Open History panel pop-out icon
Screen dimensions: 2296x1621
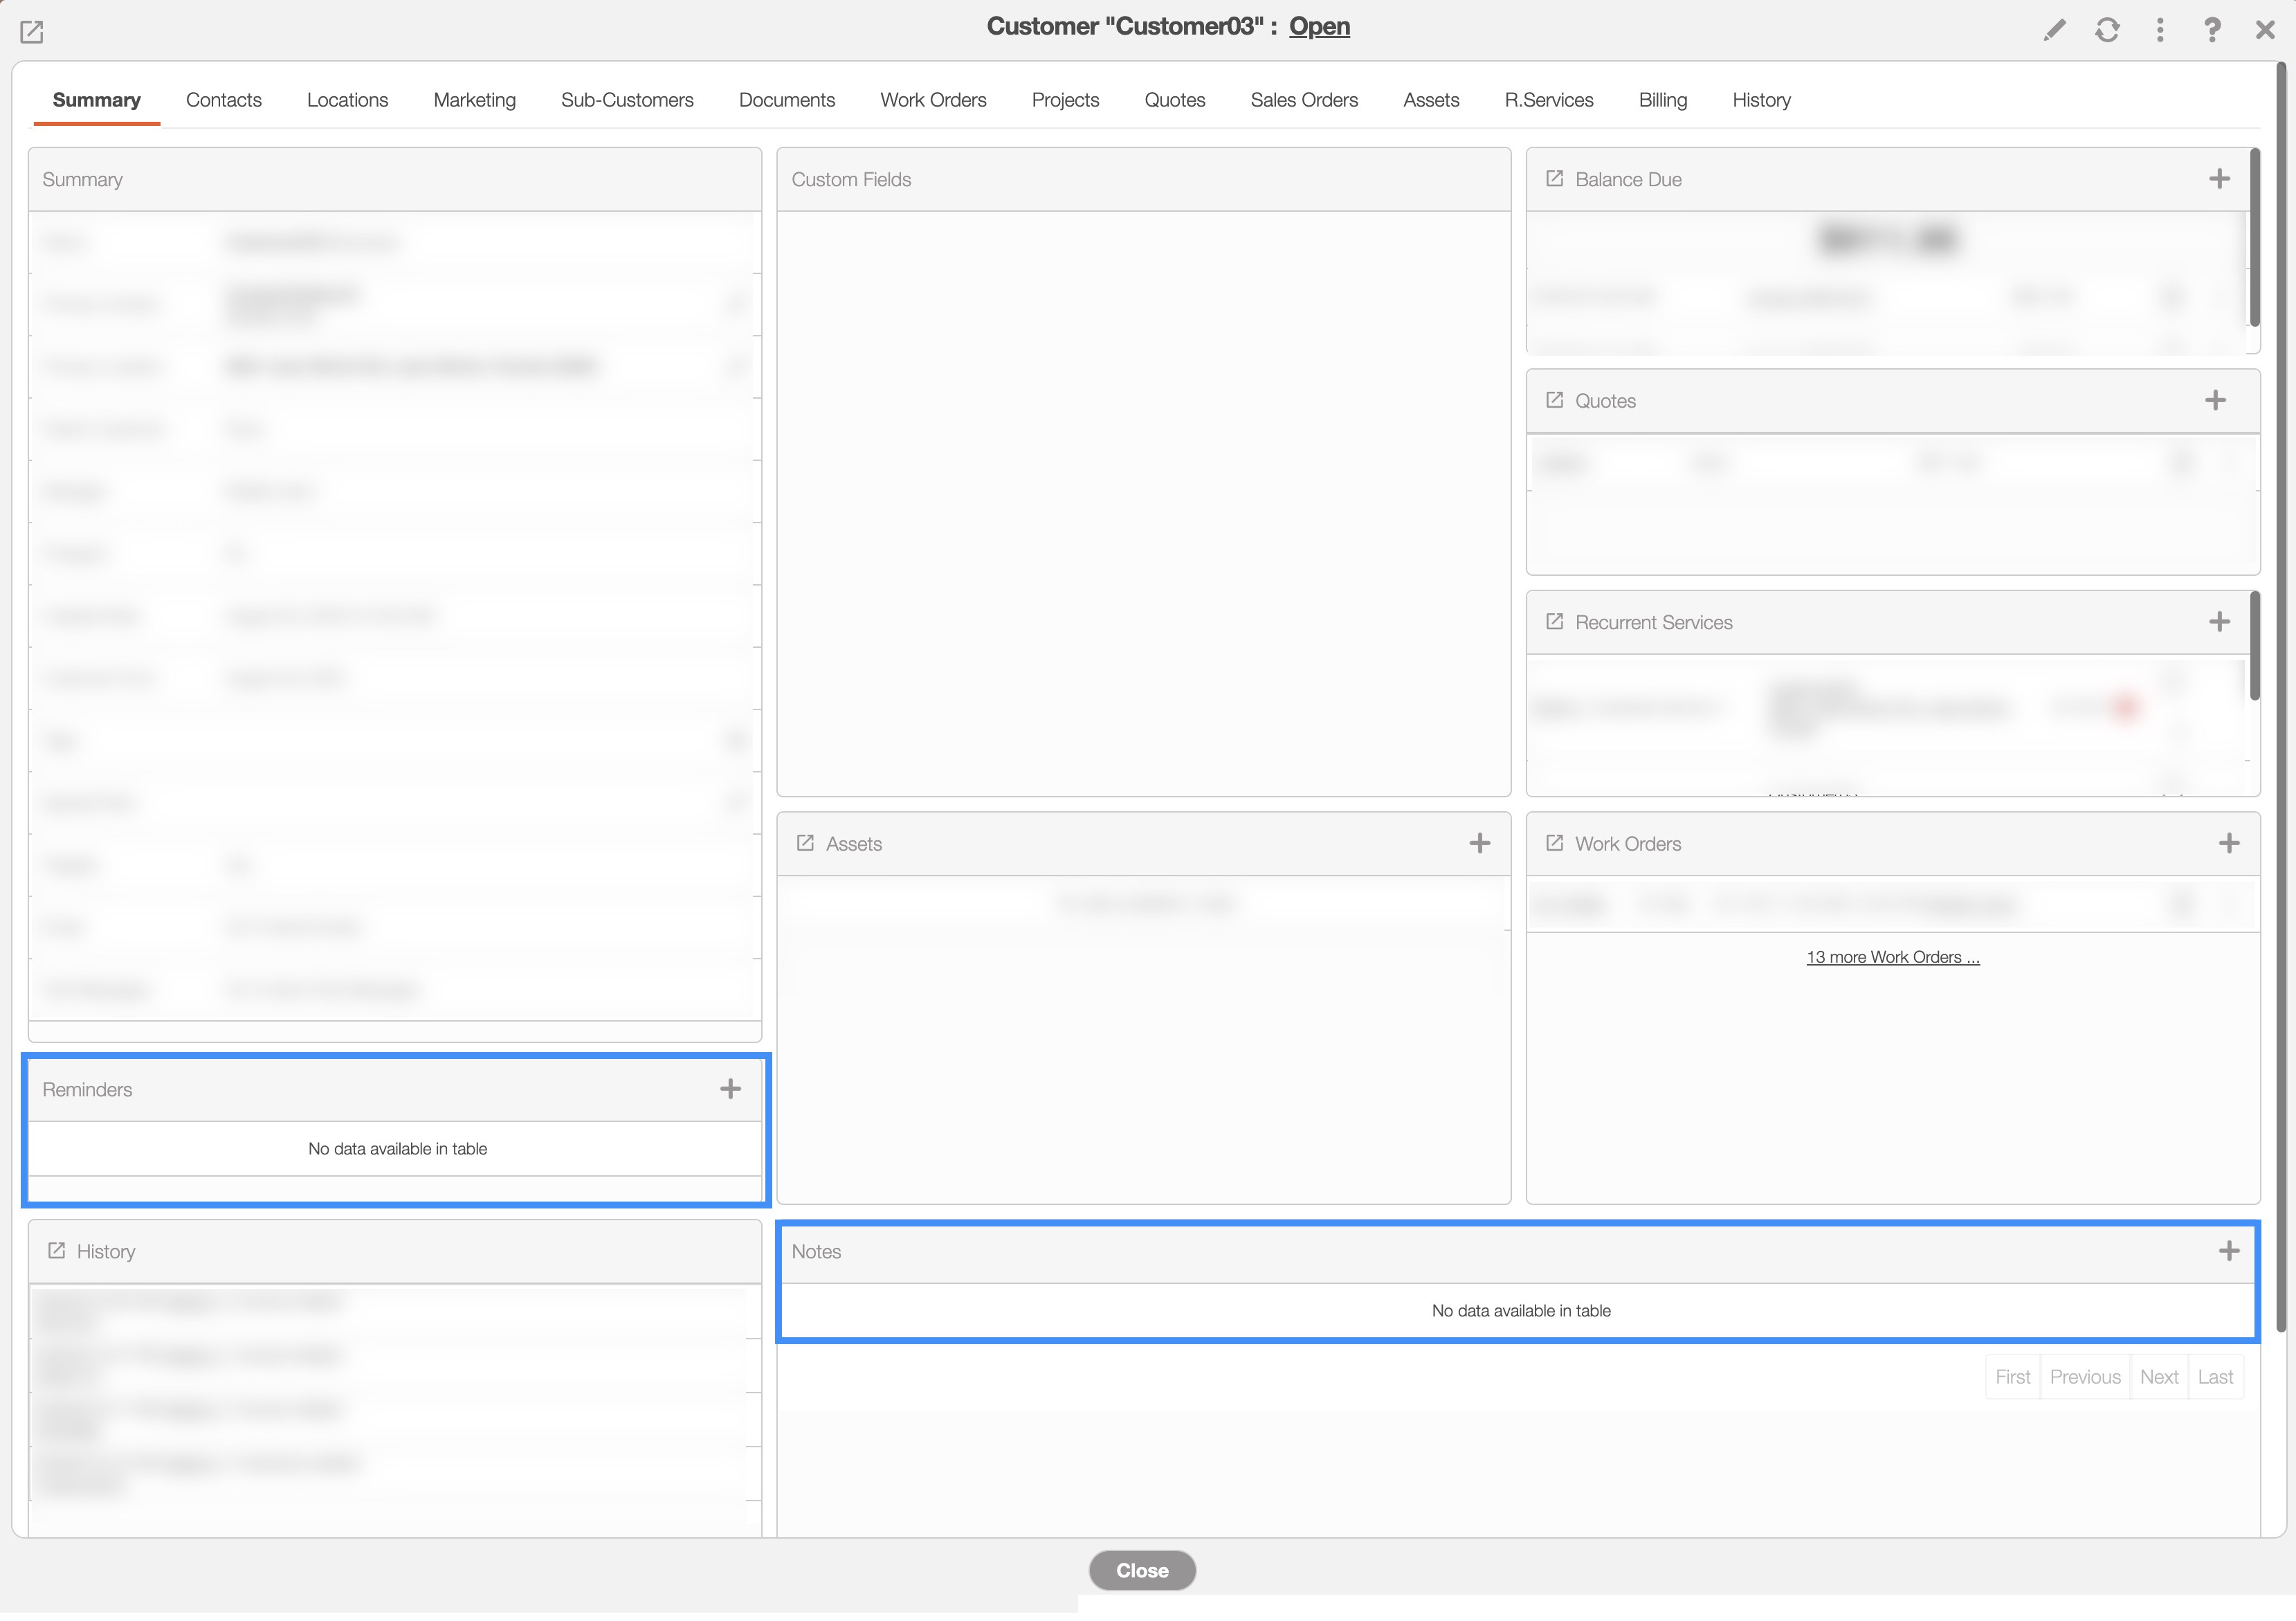point(57,1251)
